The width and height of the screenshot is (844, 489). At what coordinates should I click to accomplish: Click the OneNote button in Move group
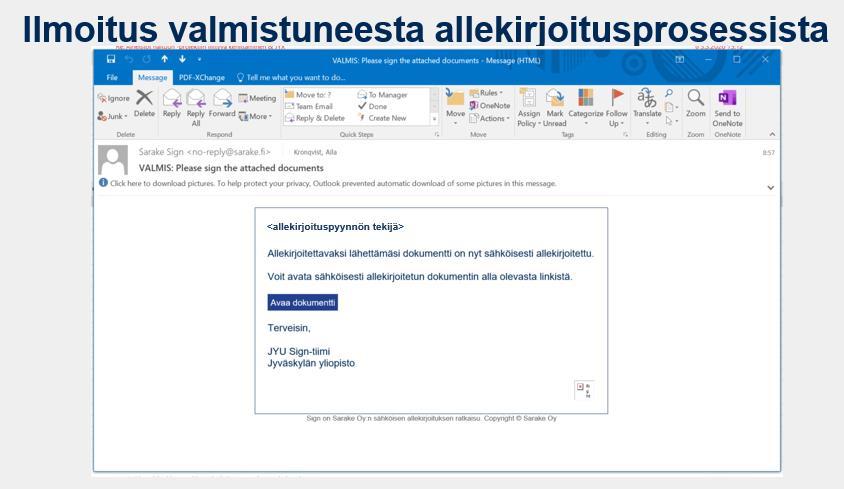[x=489, y=106]
